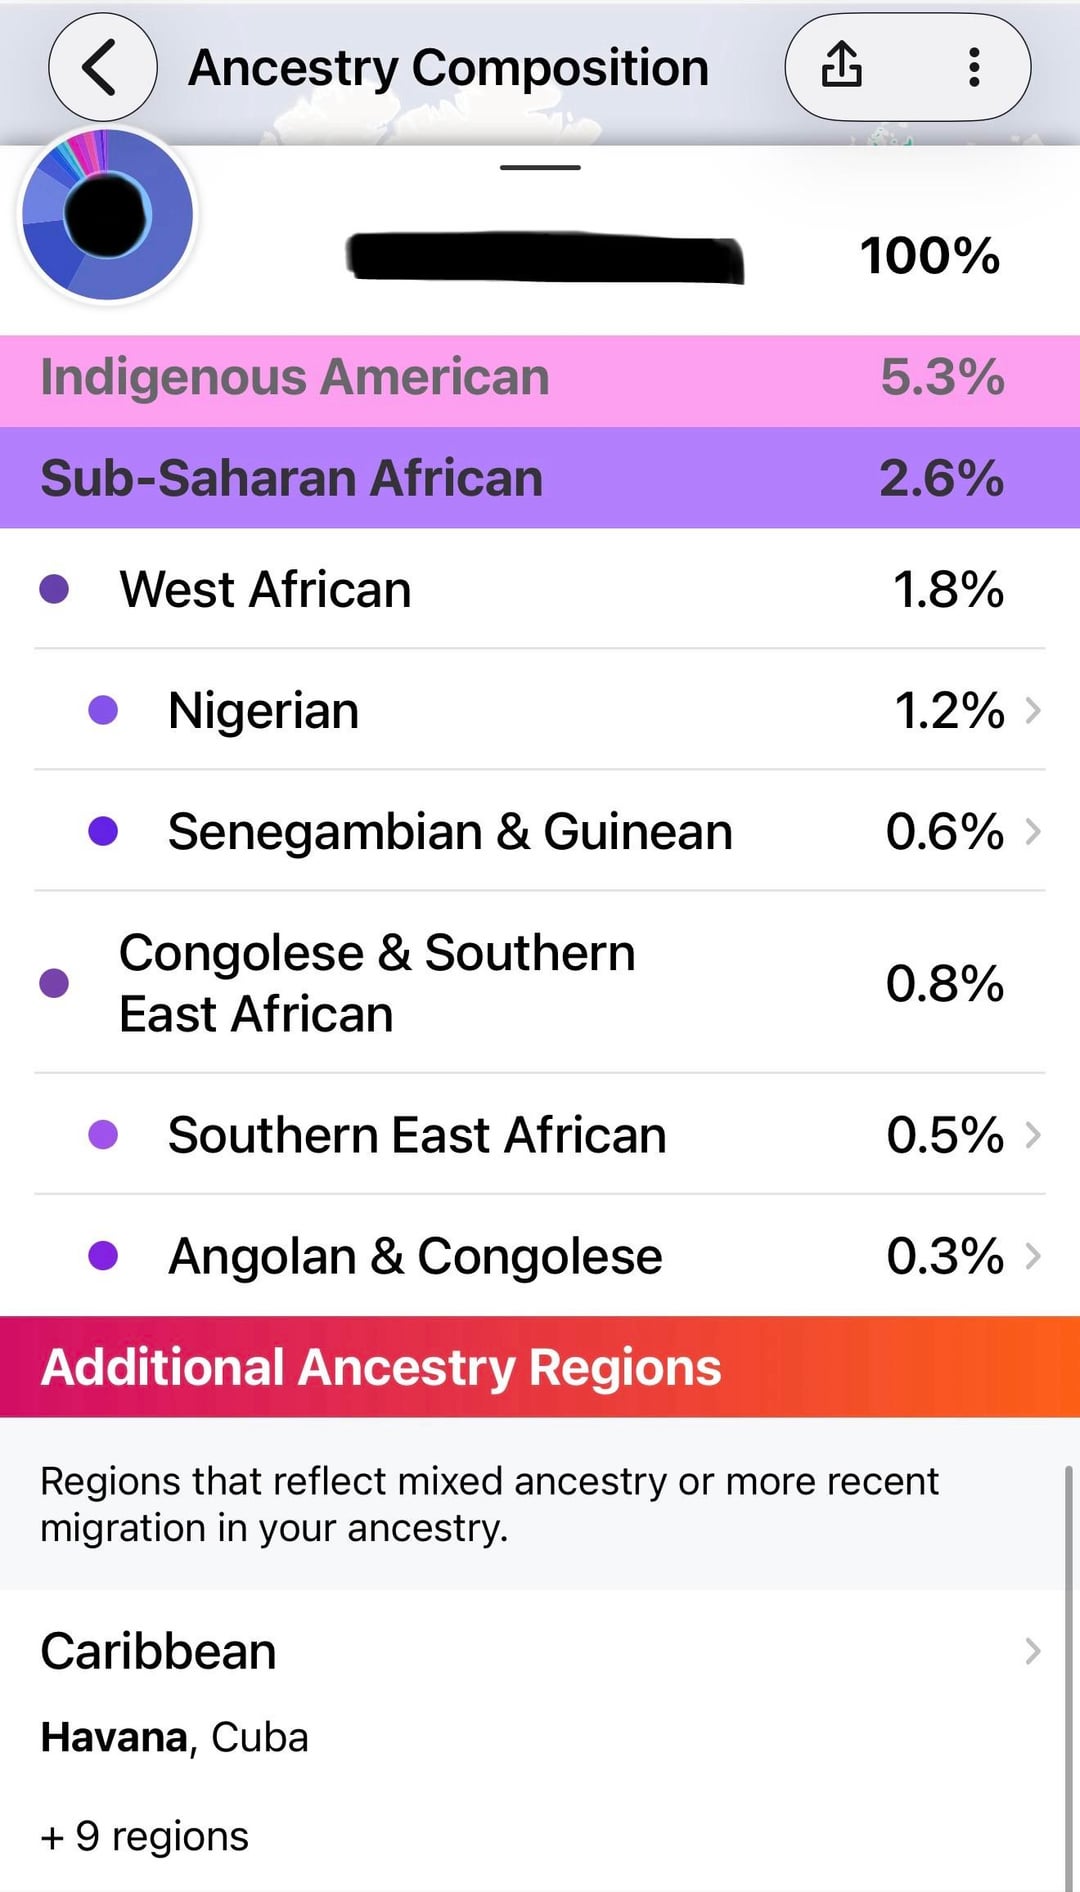
Task: Open Angolan & Congolese details chevron
Action: pyautogui.click(x=1033, y=1256)
